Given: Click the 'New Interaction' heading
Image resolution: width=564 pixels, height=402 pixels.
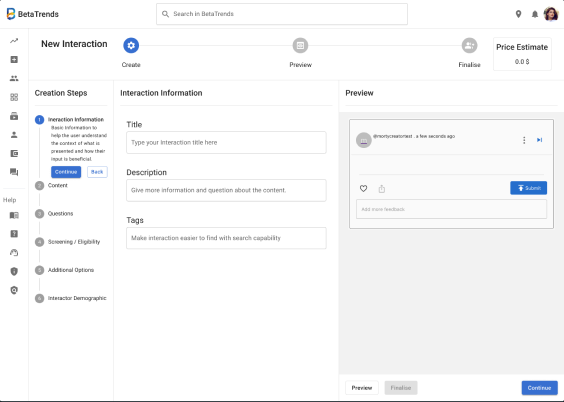Looking at the screenshot, I should (74, 44).
